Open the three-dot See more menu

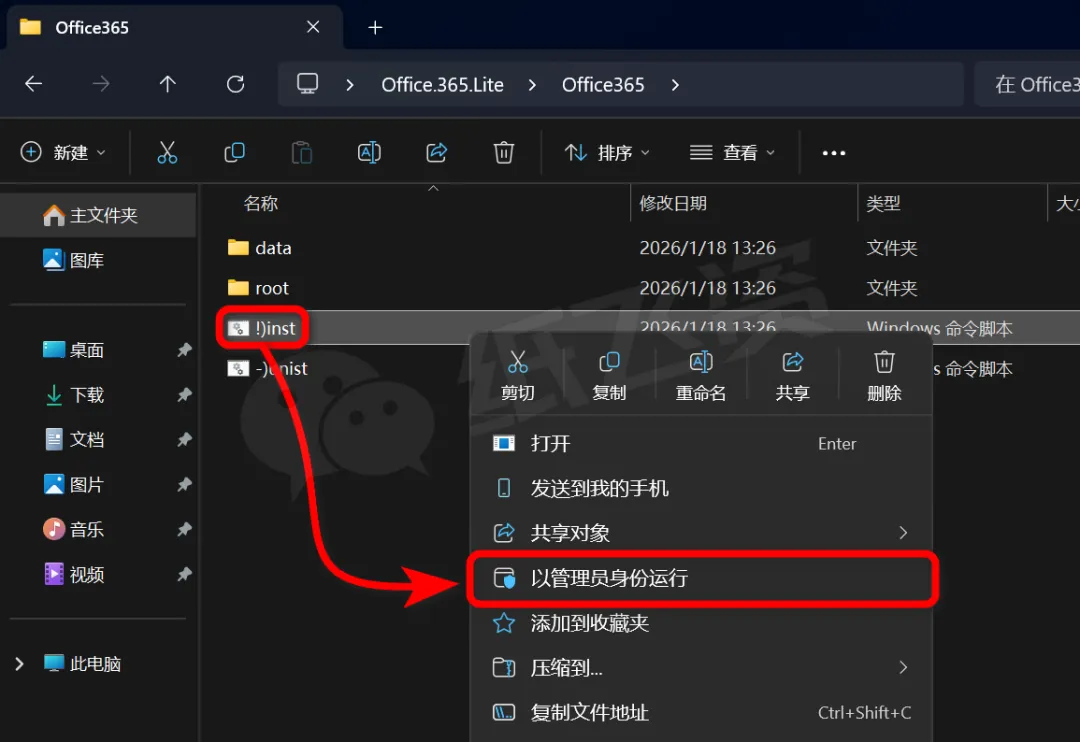(x=833, y=153)
